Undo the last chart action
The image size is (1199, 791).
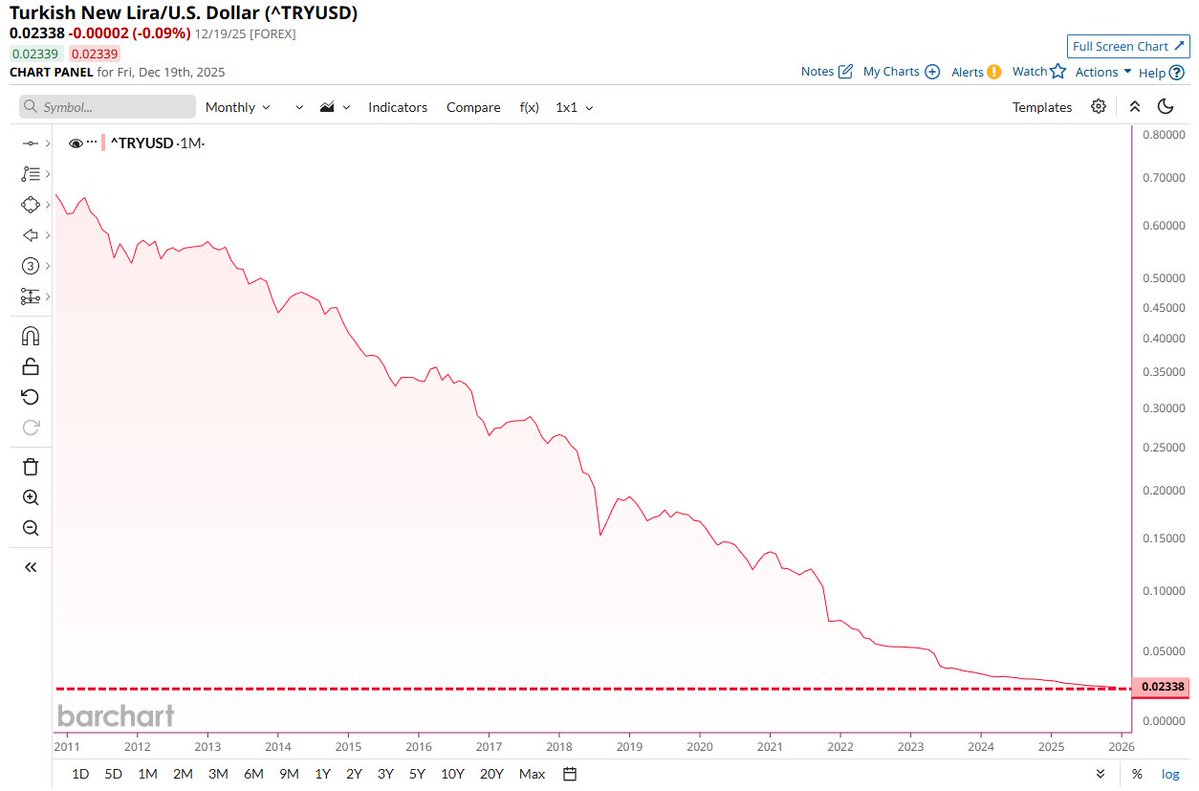tap(30, 397)
